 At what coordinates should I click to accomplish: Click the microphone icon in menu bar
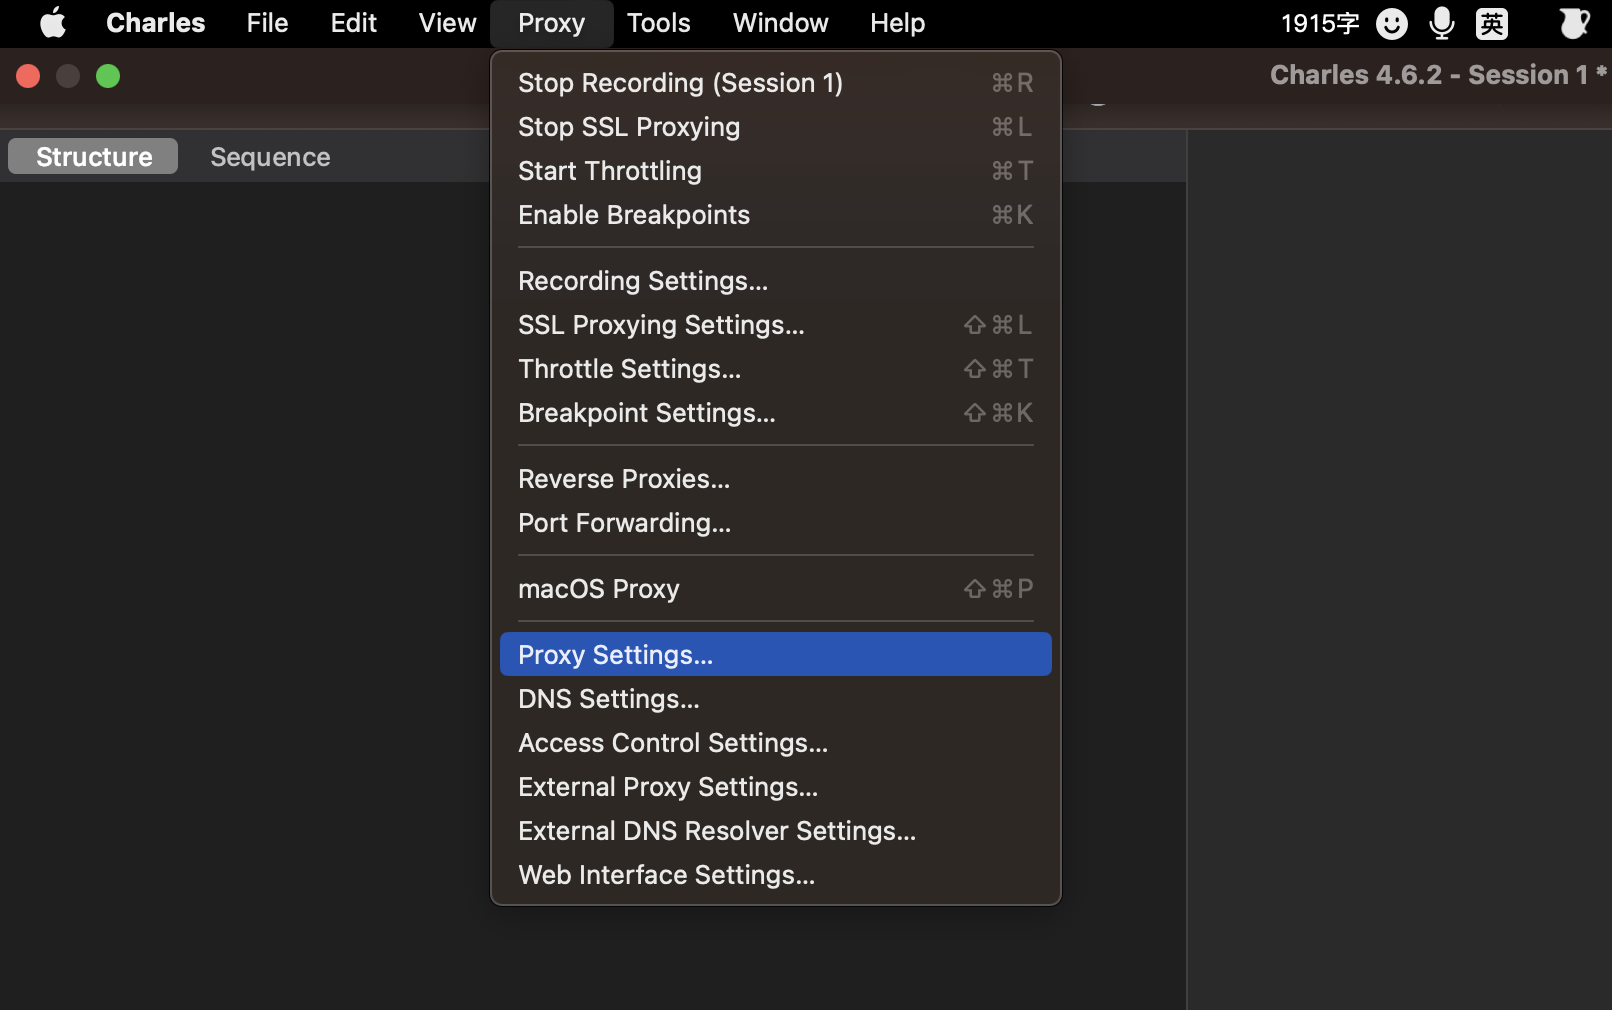(1441, 23)
